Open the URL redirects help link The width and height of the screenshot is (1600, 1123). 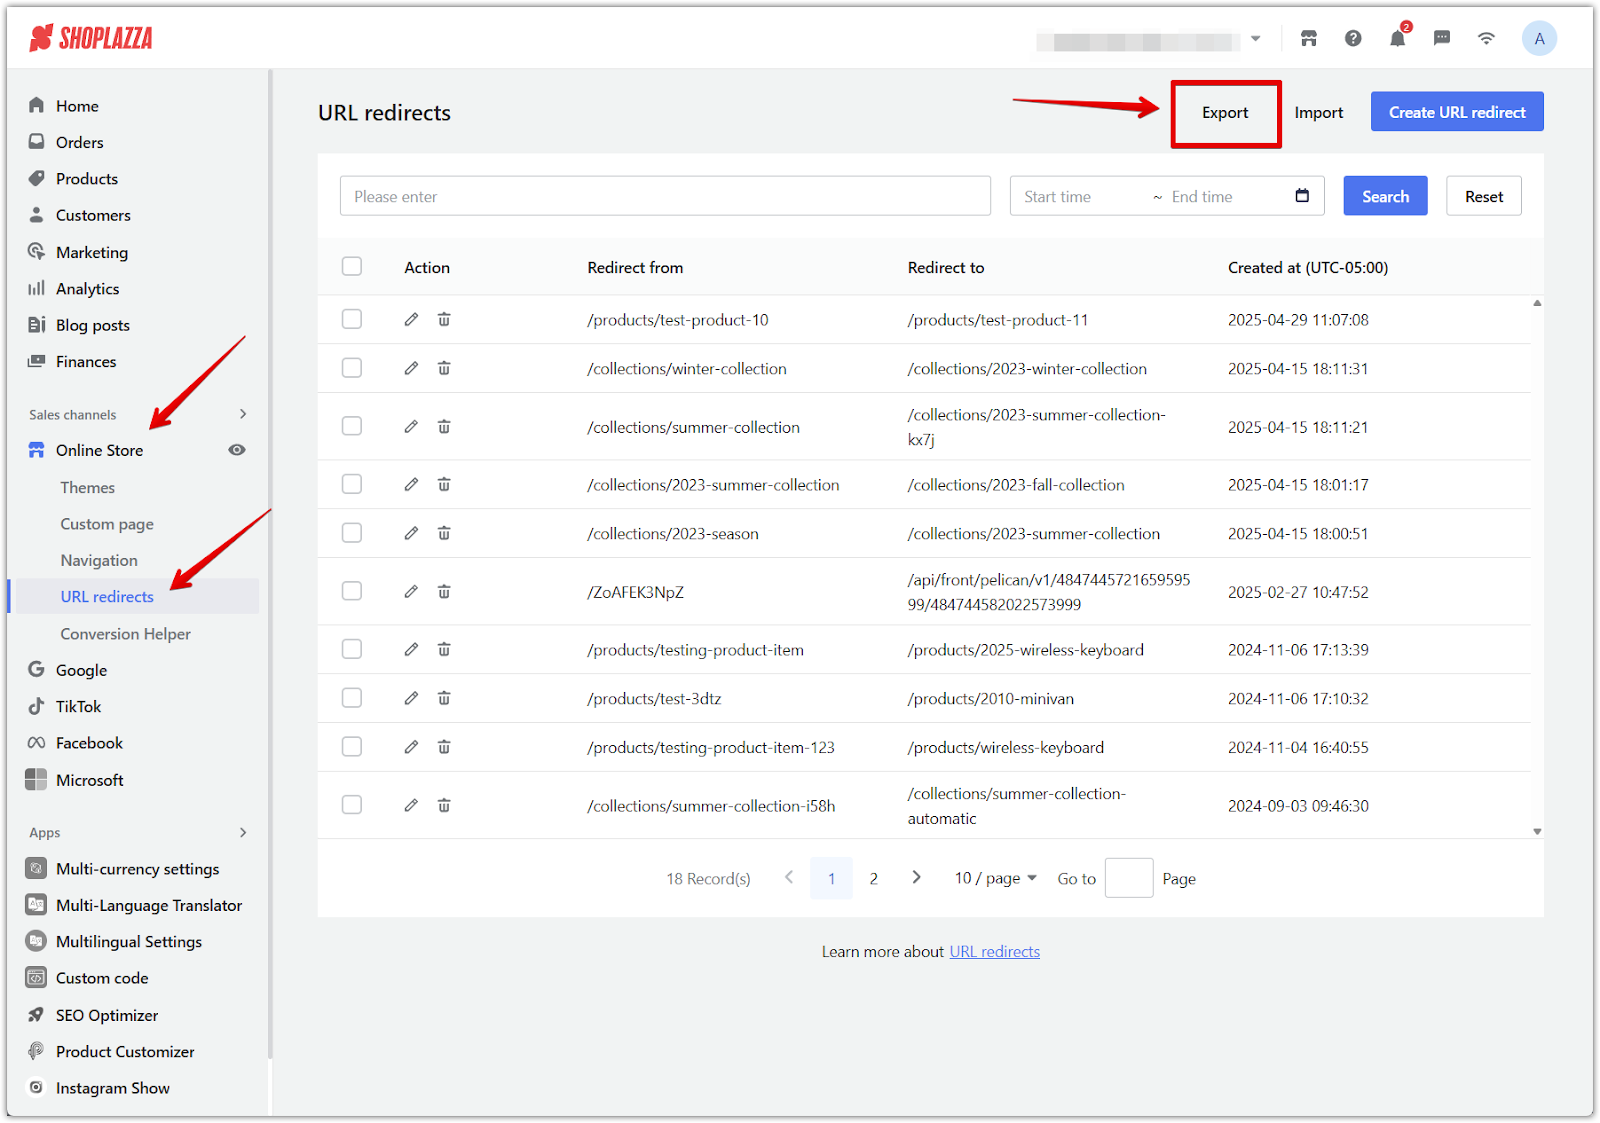[995, 952]
